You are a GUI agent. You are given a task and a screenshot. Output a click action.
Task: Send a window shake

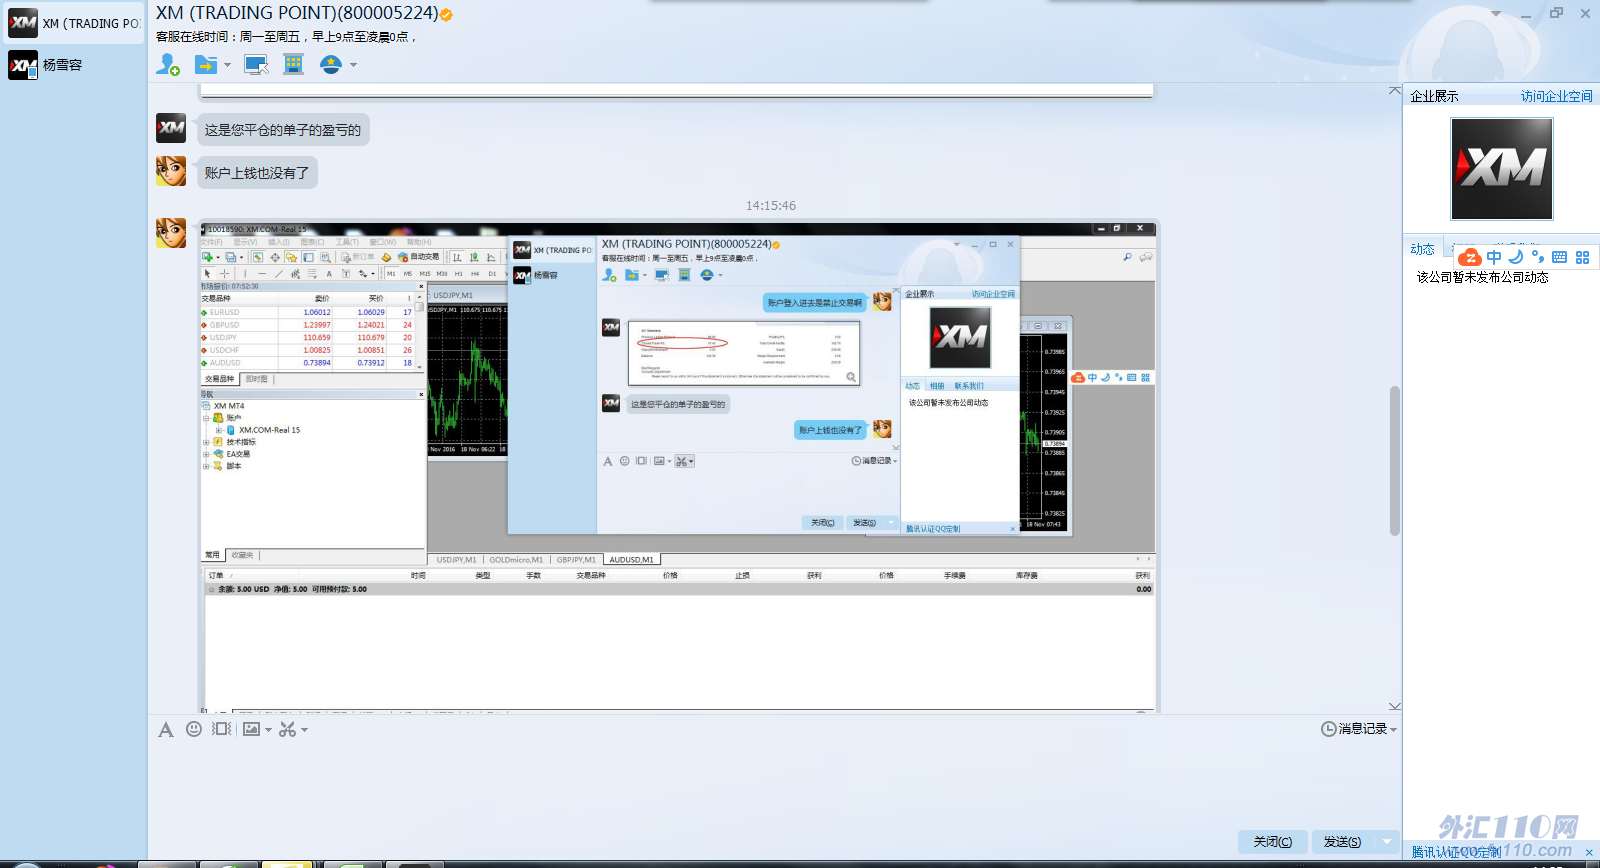[222, 730]
